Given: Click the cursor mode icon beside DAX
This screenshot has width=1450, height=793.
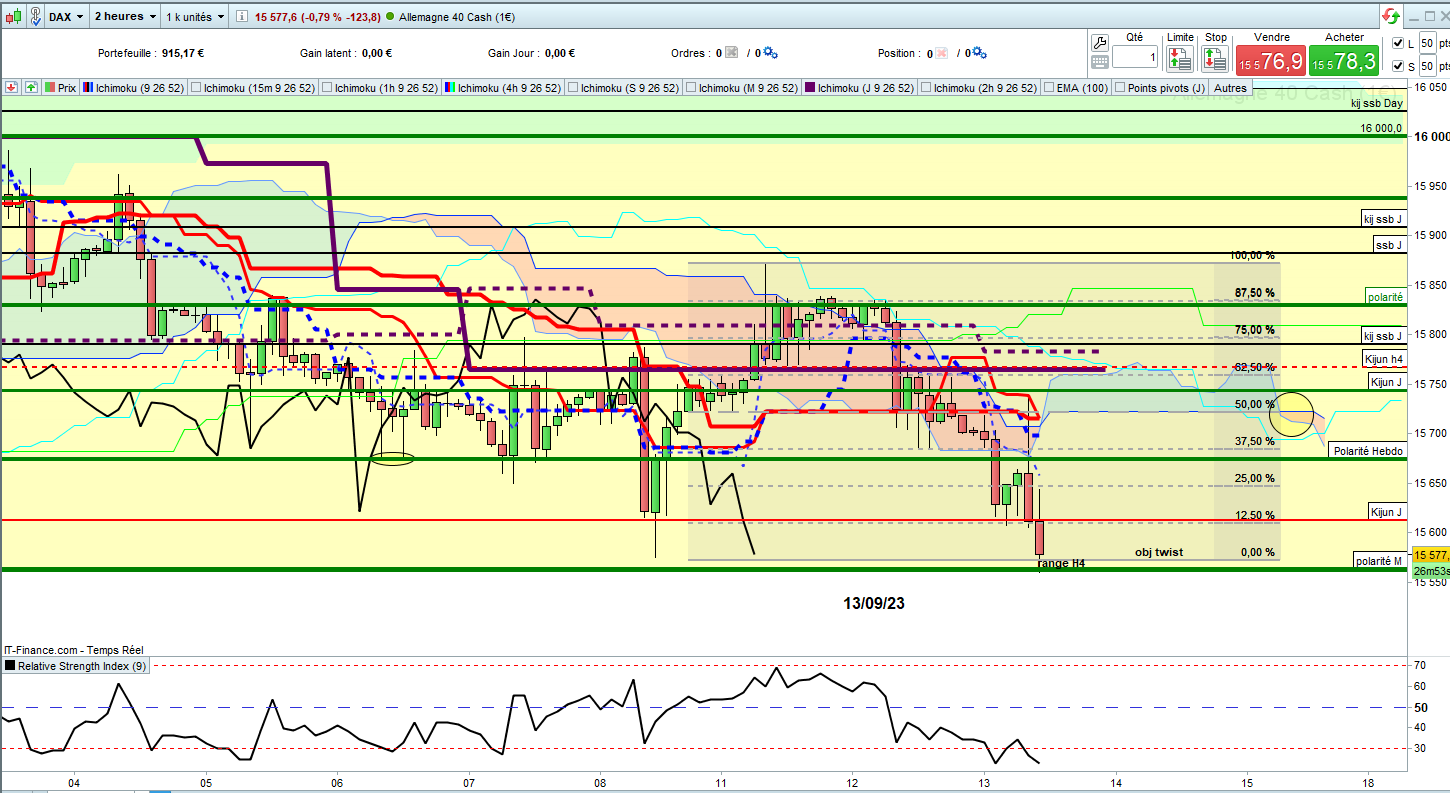Looking at the screenshot, I should point(35,17).
